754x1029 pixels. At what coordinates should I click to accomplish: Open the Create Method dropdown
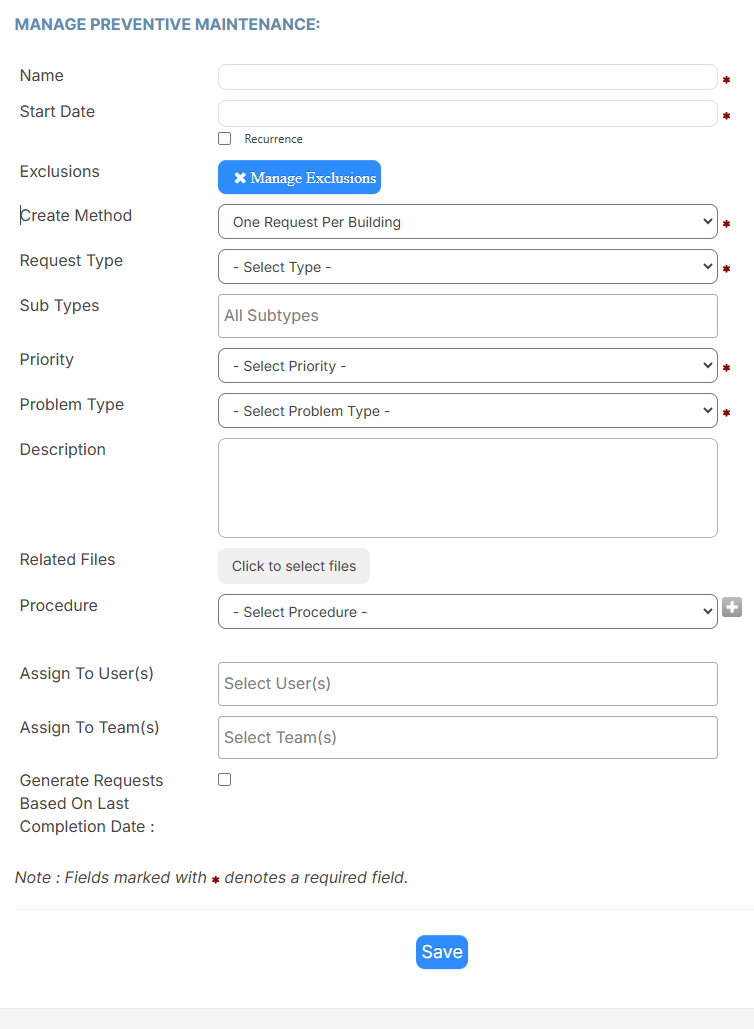467,222
